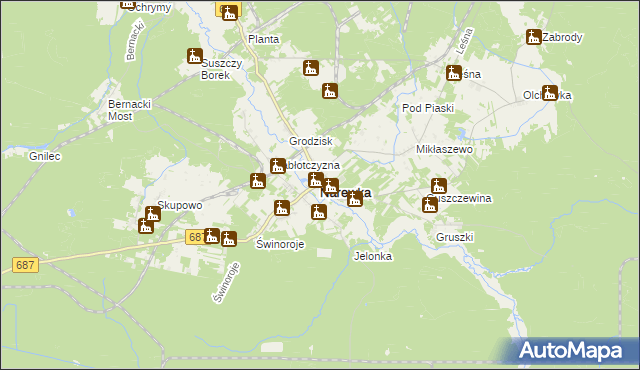Click the rotated Świnoroje stream label
The width and height of the screenshot is (640, 370).
click(x=226, y=283)
